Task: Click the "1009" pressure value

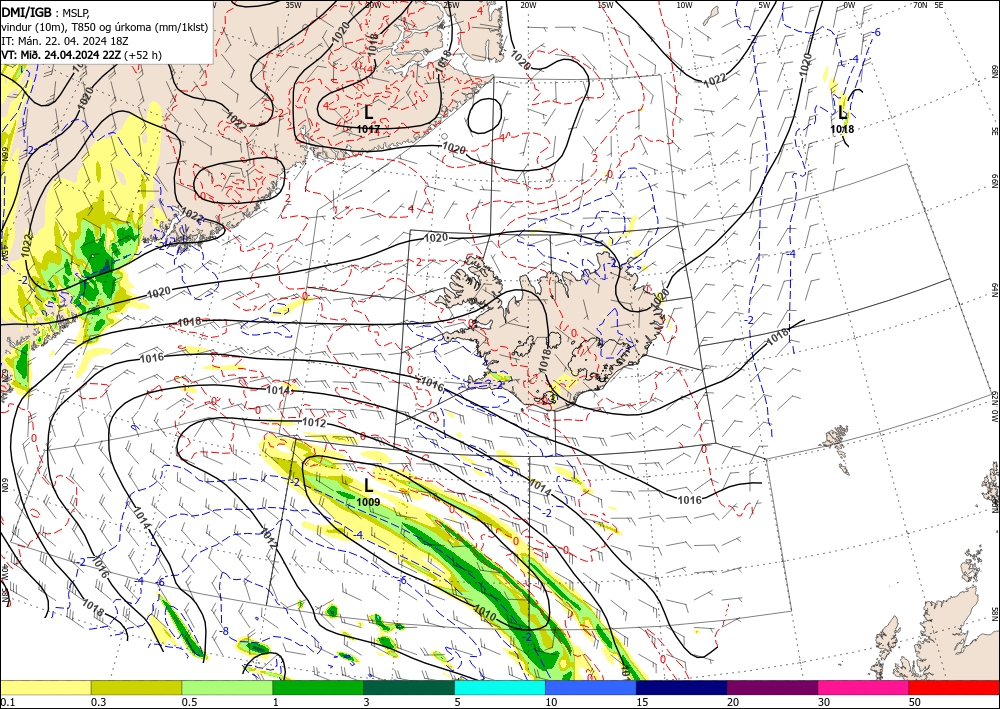Action: click(x=368, y=502)
